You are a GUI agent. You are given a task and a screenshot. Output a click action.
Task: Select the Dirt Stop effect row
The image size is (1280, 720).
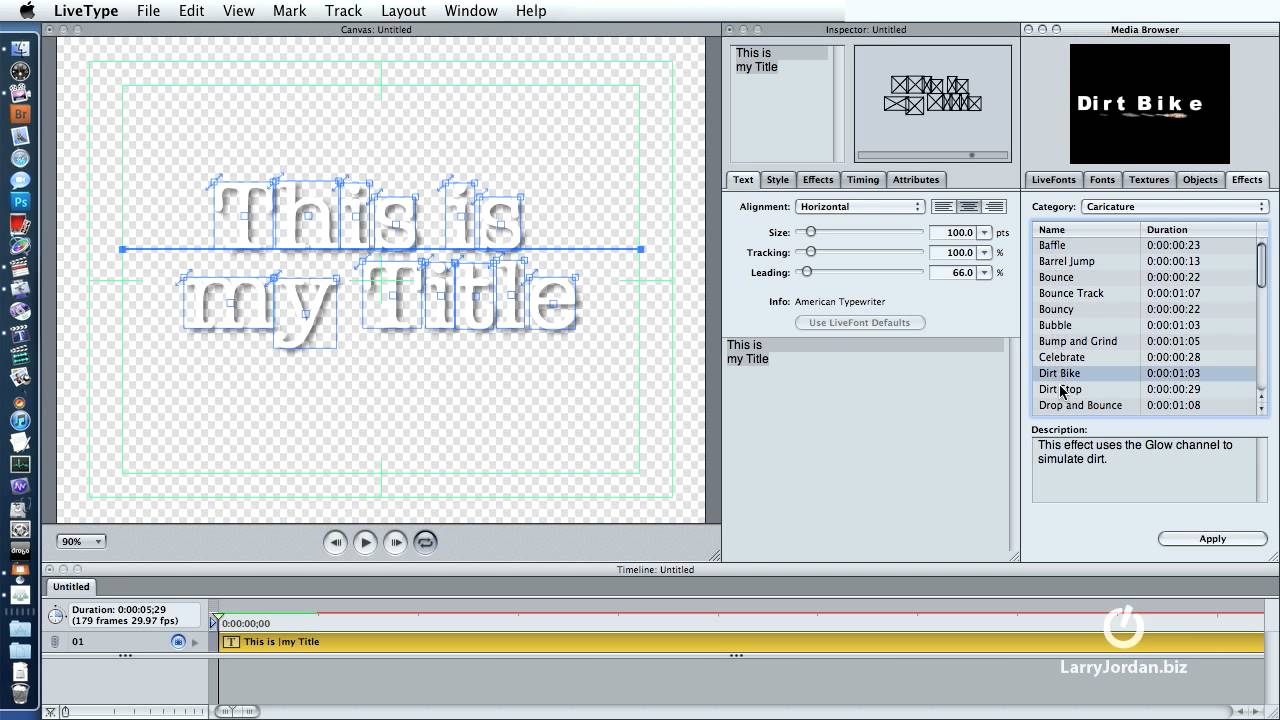1145,389
